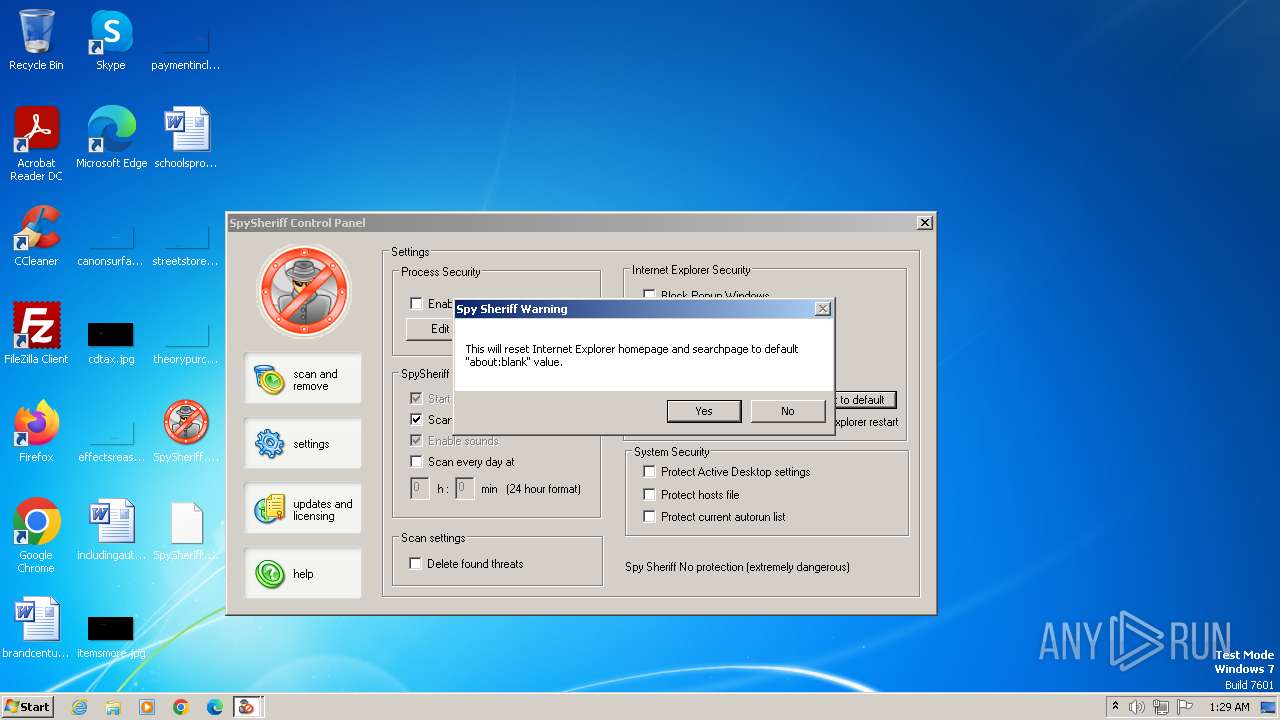Toggle the Process Security Enable checkbox
This screenshot has width=1280, height=720.
coord(417,303)
